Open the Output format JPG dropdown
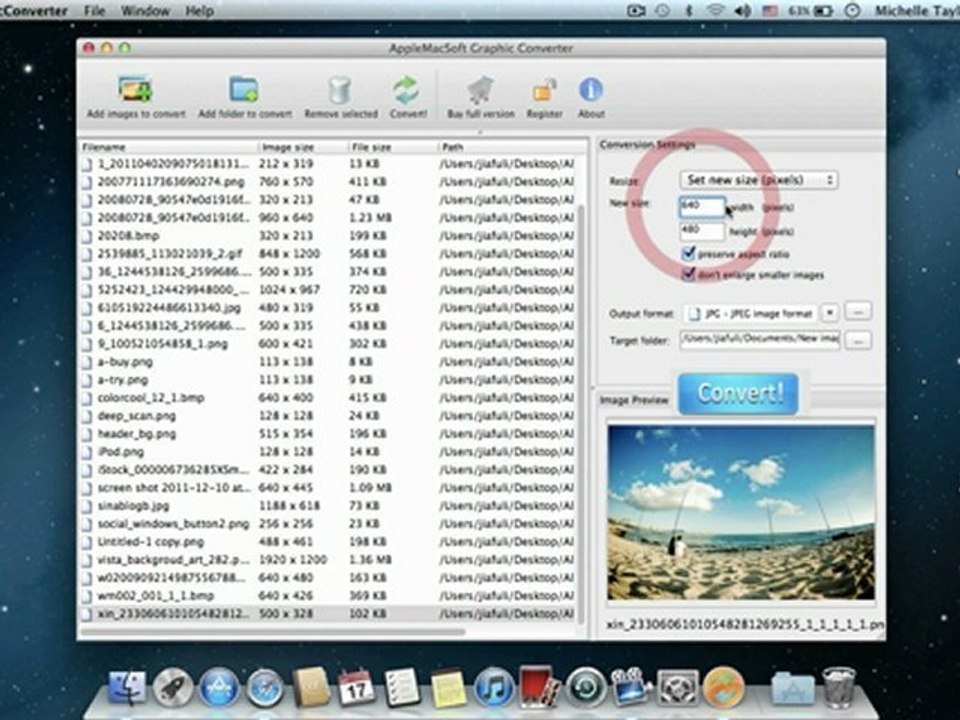The image size is (960, 720). click(750, 313)
